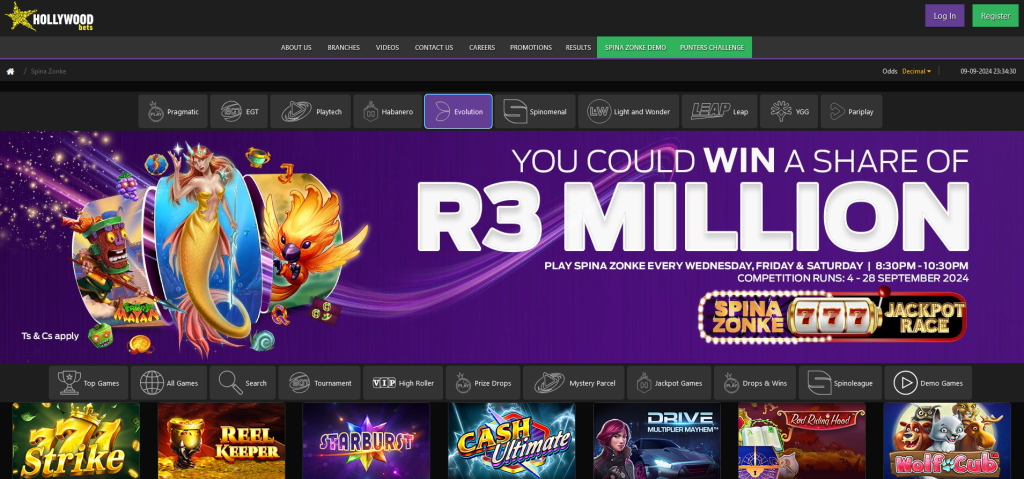Viewport: 1024px width, 479px height.
Task: Launch the Cash Ultimate game thumbnail
Action: coord(511,440)
